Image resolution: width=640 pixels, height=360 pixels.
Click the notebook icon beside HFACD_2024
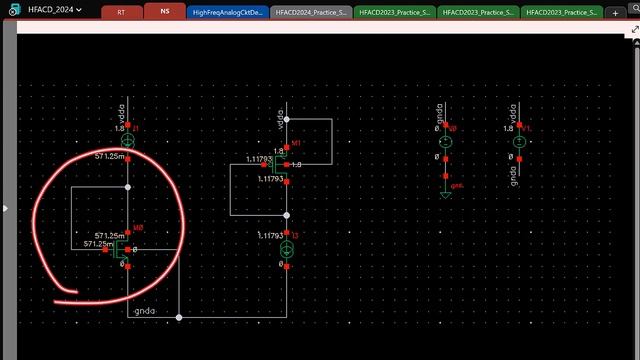[x=14, y=9]
